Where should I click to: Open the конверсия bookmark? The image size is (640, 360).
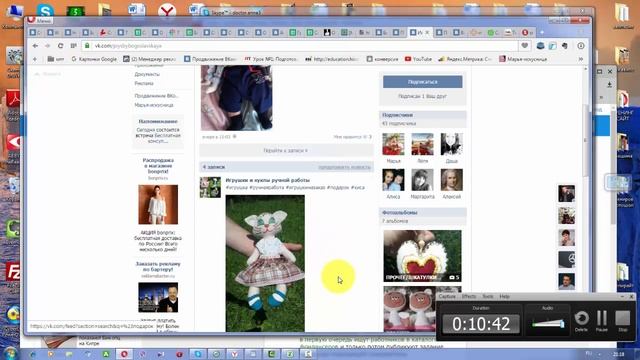(x=382, y=59)
